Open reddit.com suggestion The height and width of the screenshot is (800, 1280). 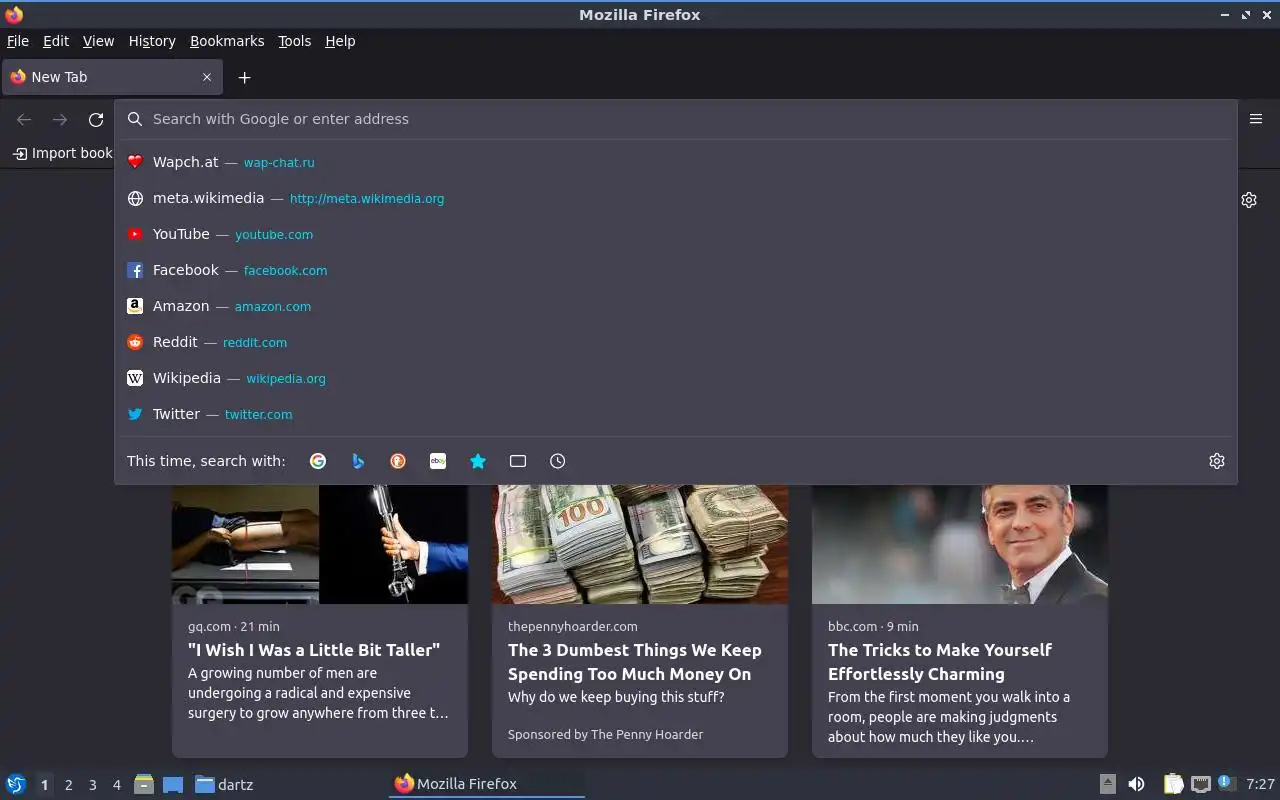pyautogui.click(x=255, y=342)
